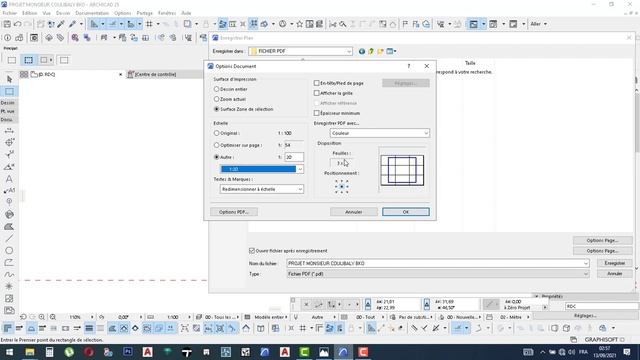Select the Arrow tool in the toolbox
This screenshot has height=360, width=640.
(9, 79)
